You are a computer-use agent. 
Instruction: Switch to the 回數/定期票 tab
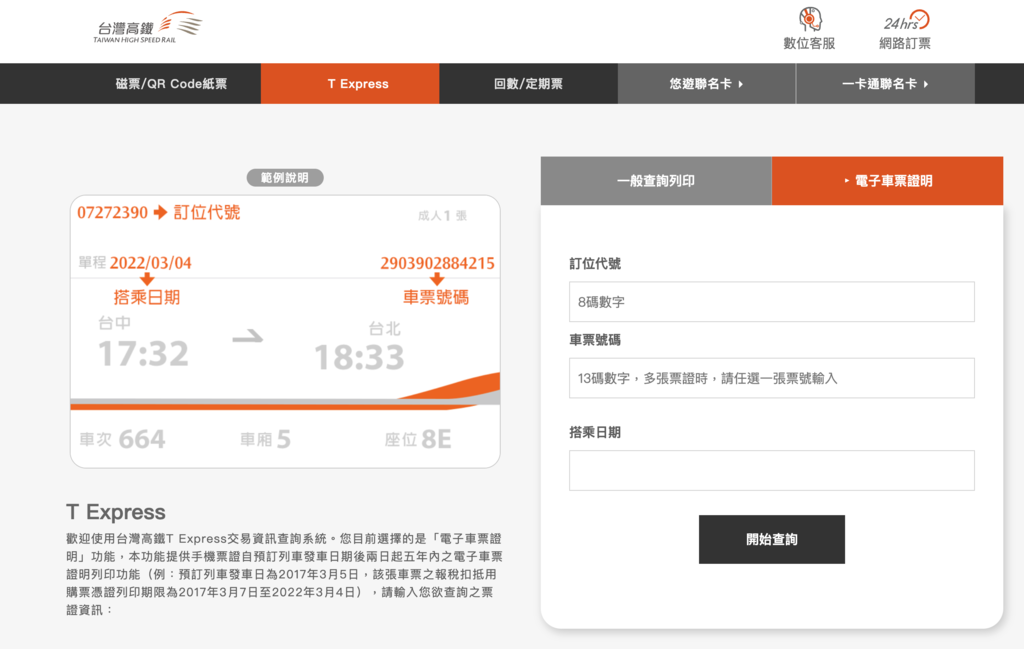coord(528,84)
